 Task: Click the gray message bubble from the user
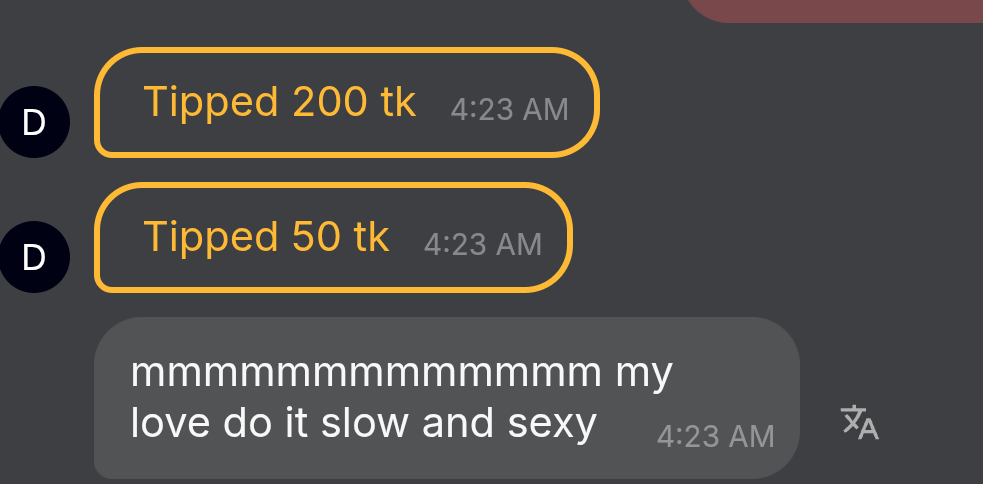447,398
